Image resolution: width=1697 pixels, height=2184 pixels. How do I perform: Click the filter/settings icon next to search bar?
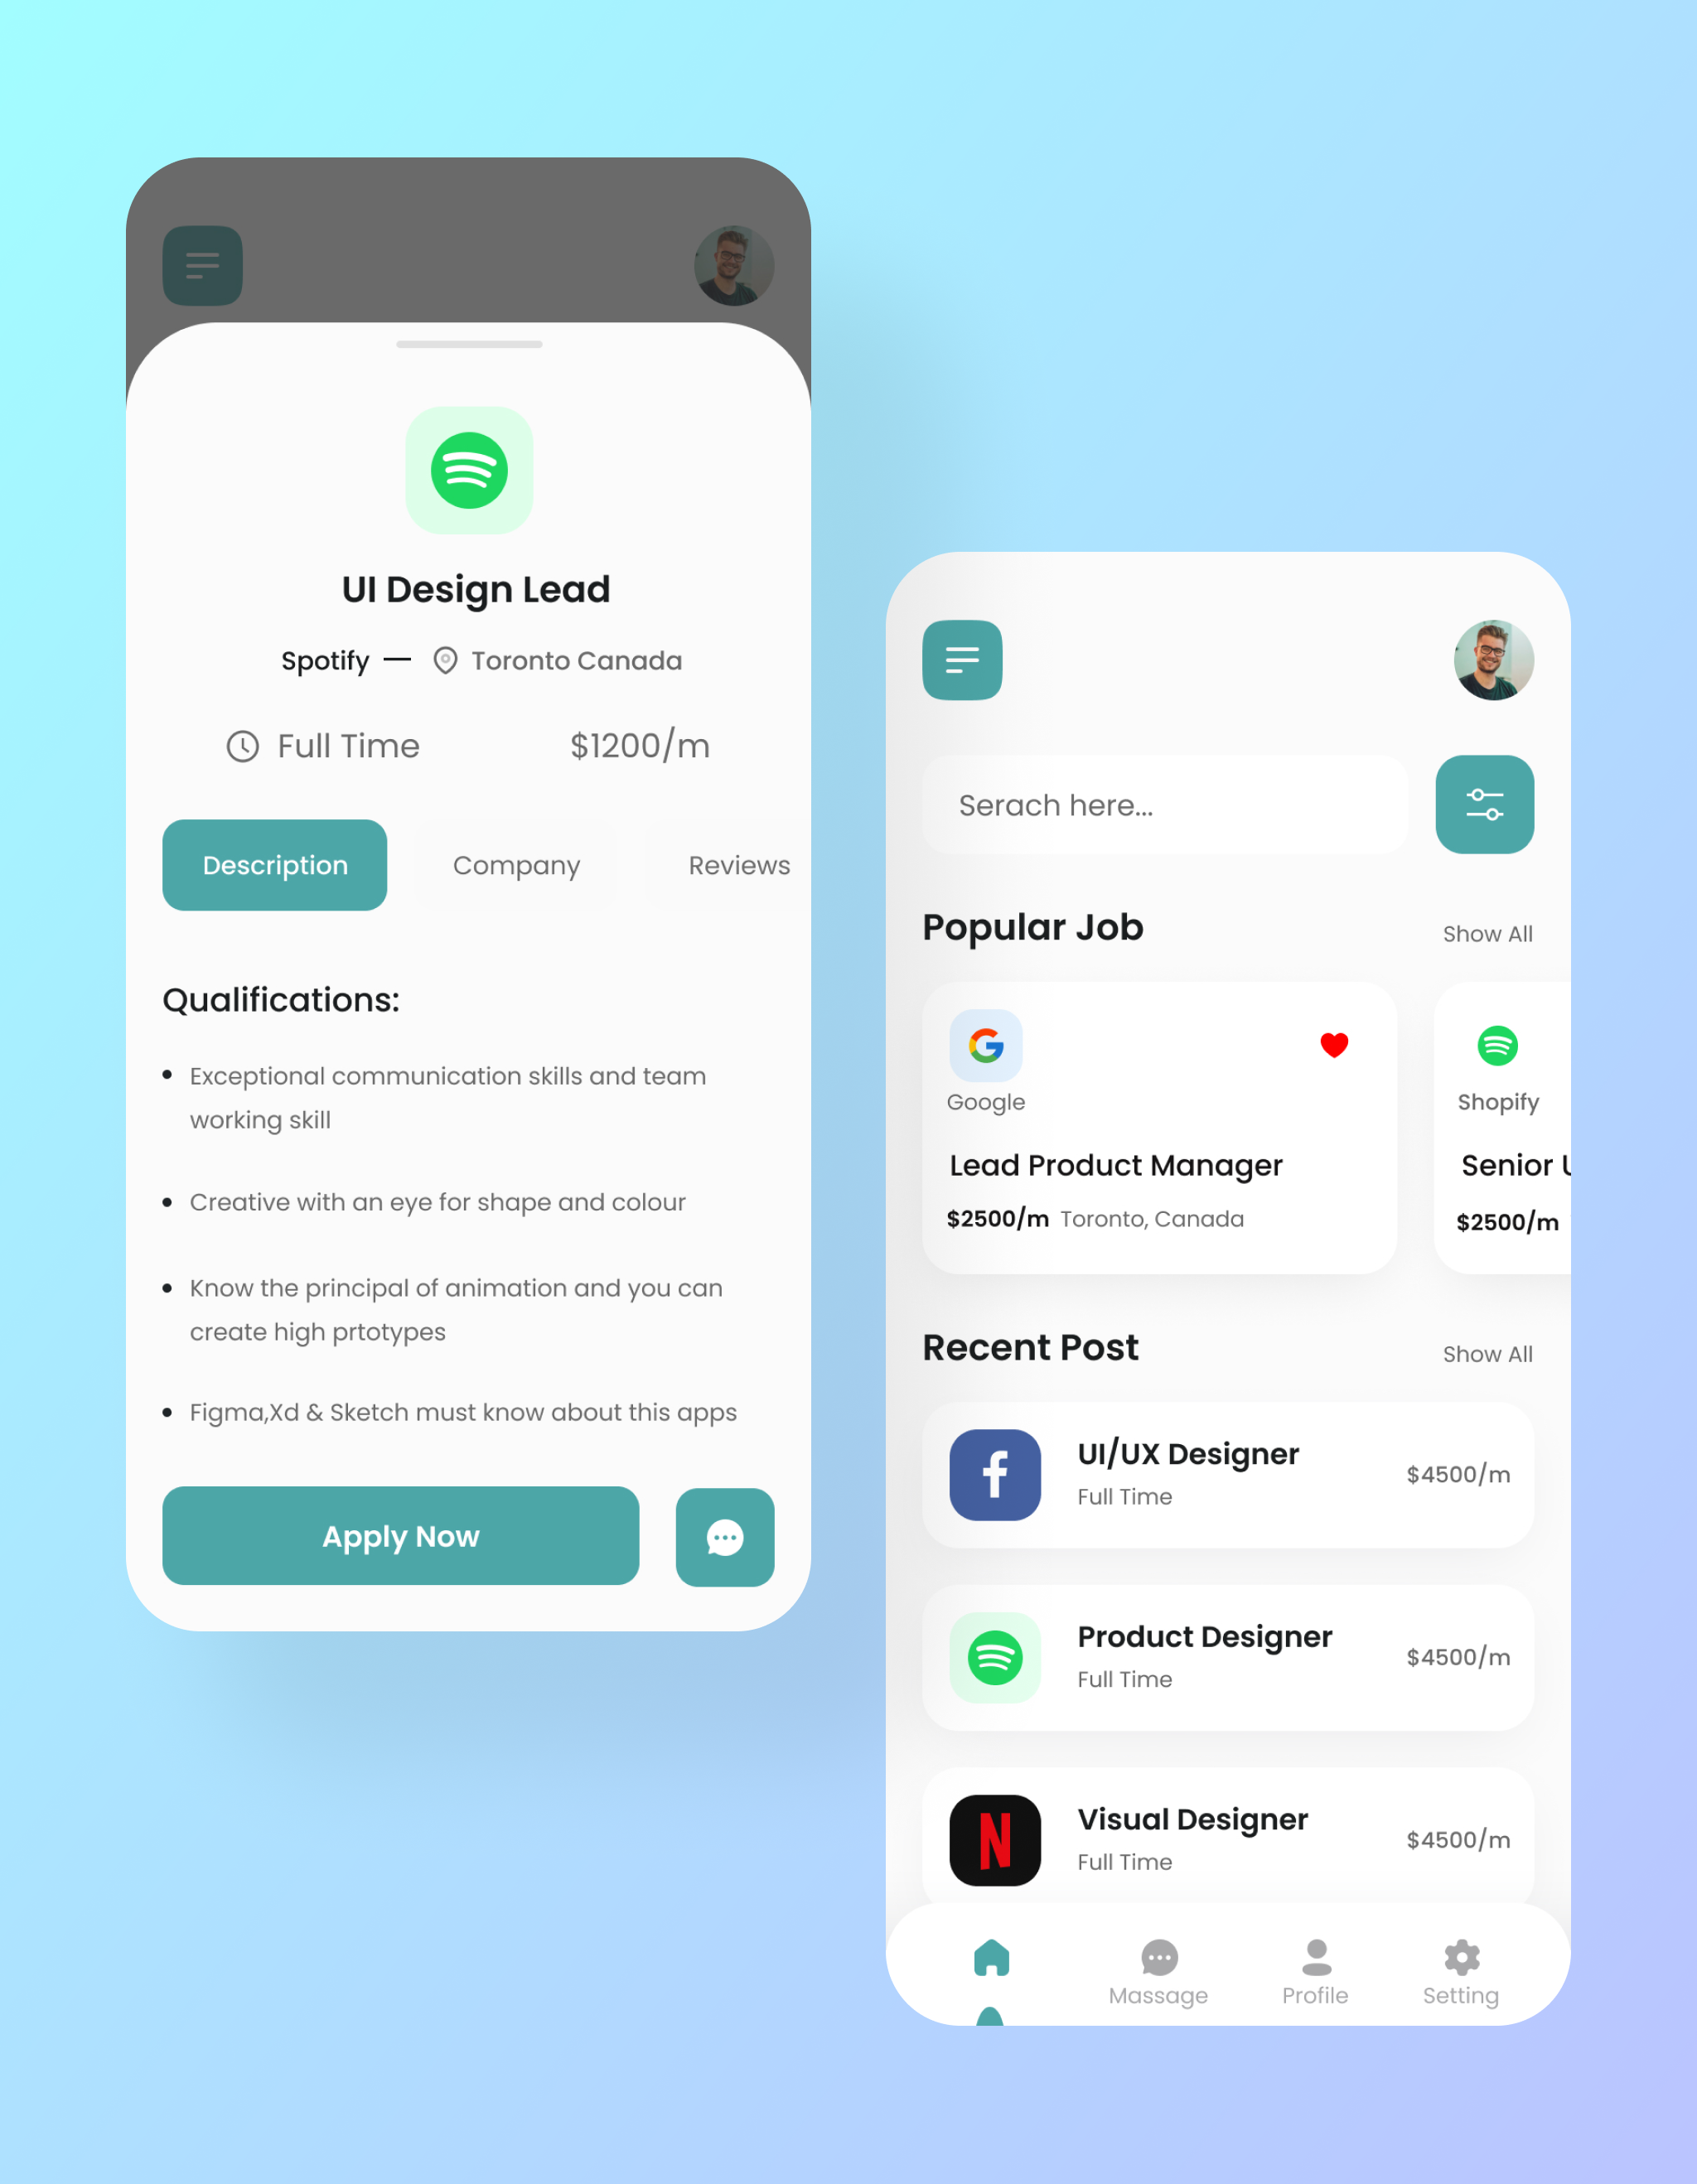tap(1484, 805)
